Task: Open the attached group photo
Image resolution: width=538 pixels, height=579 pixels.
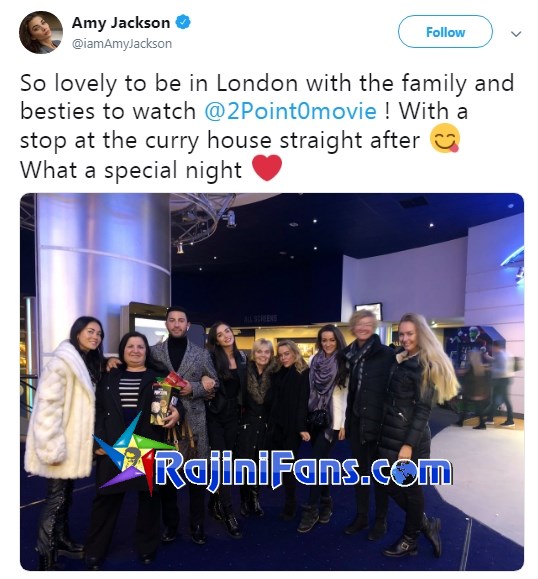Action: pyautogui.click(x=272, y=381)
